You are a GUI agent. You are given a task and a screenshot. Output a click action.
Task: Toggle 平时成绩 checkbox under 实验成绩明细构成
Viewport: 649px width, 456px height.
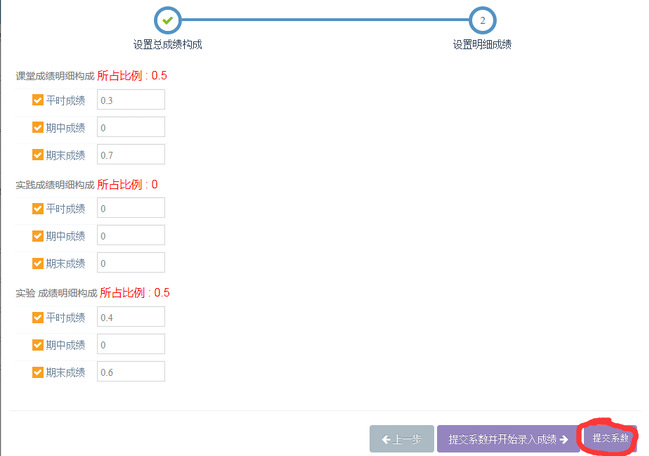[x=38, y=317]
